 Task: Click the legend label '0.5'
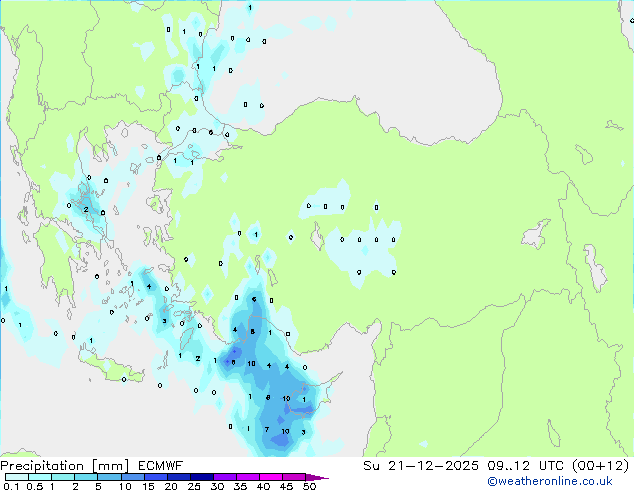(35, 486)
